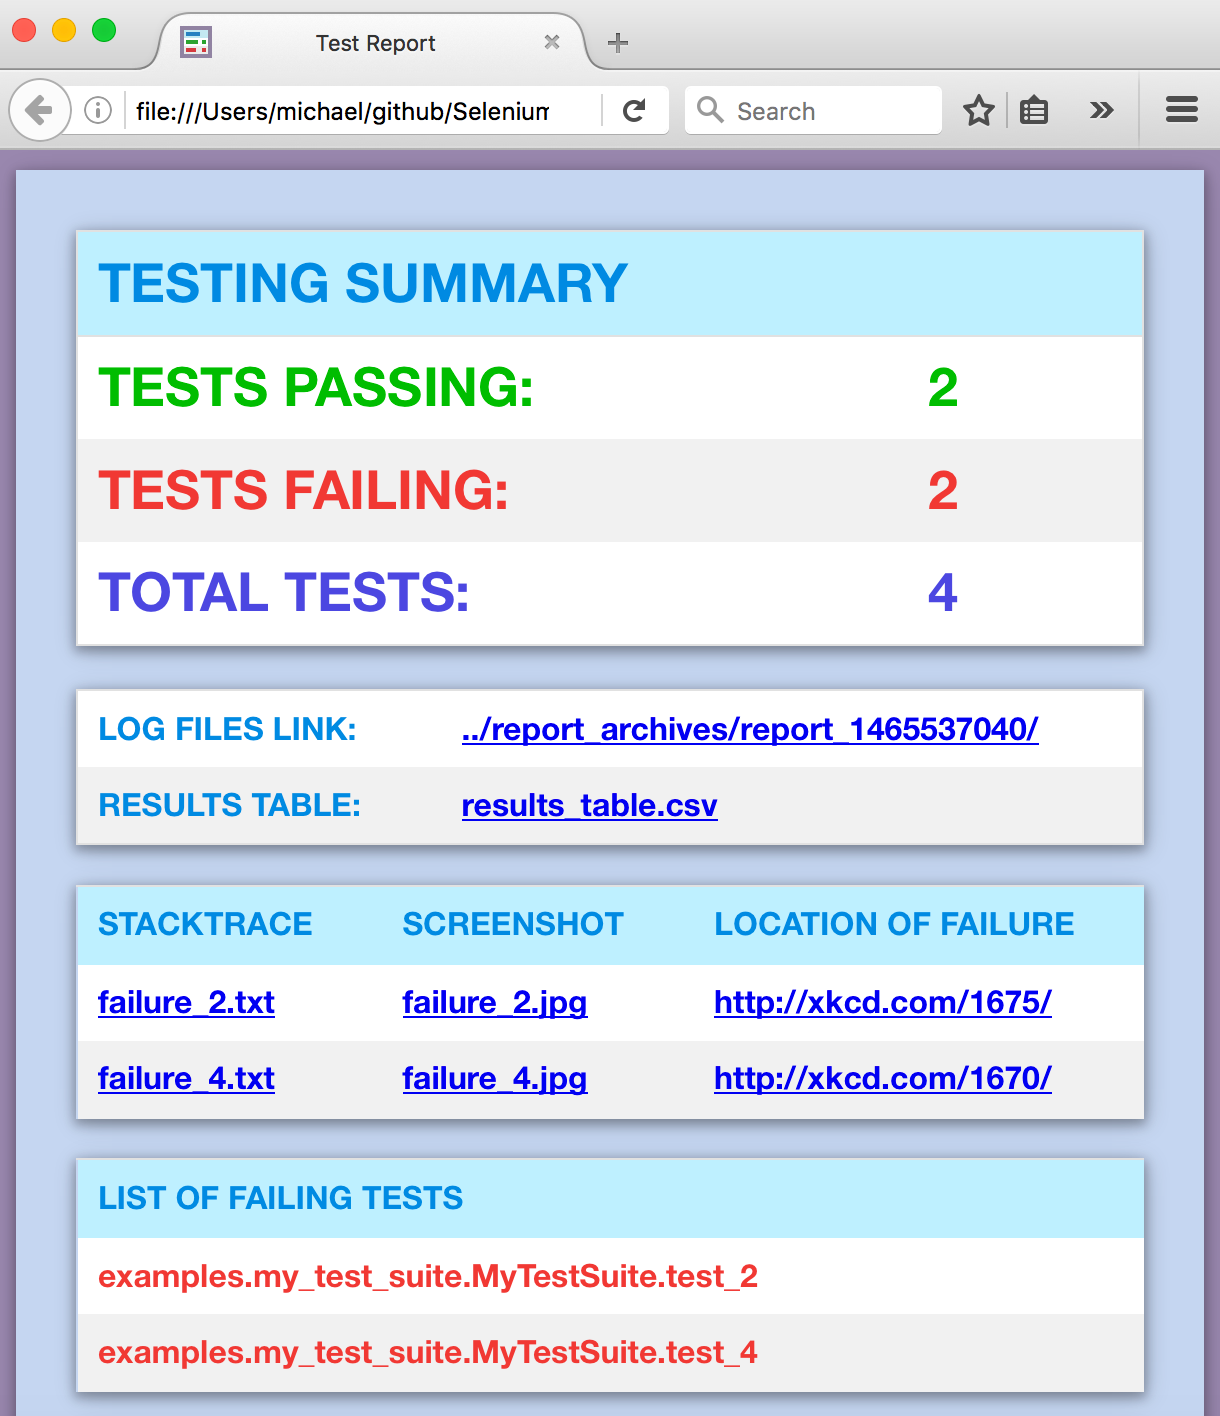Expand overflow toolbar items chevron
This screenshot has width=1220, height=1416.
tap(1102, 110)
